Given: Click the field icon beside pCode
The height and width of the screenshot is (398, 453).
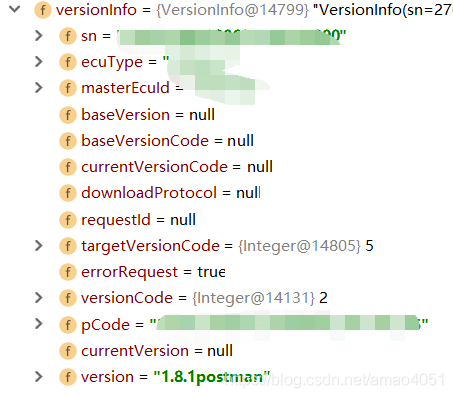Looking at the screenshot, I should point(68,324).
